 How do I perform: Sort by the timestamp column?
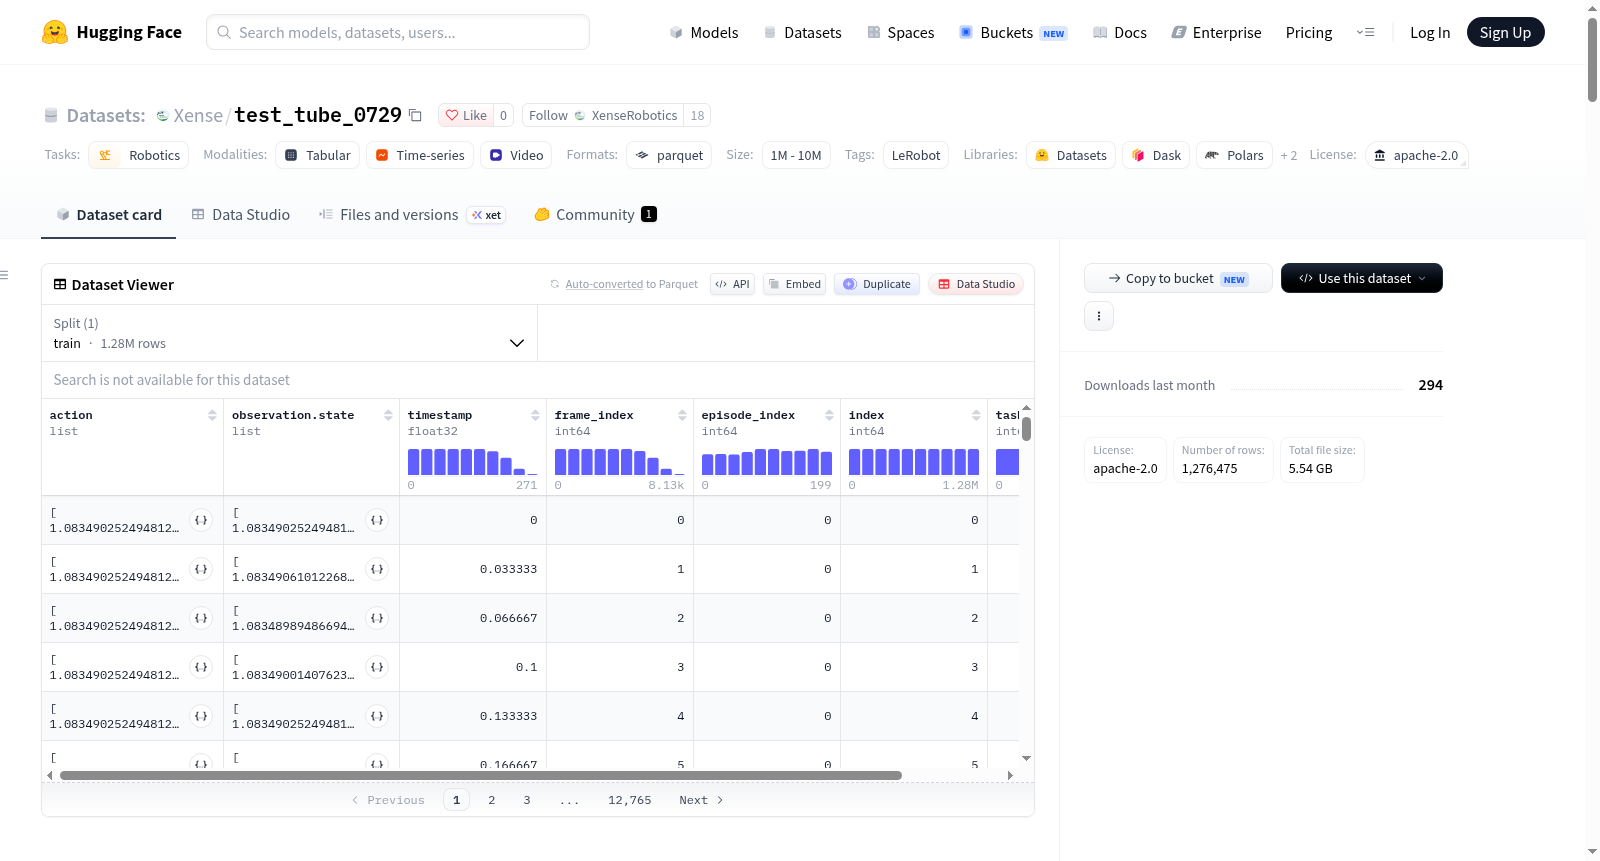click(535, 415)
